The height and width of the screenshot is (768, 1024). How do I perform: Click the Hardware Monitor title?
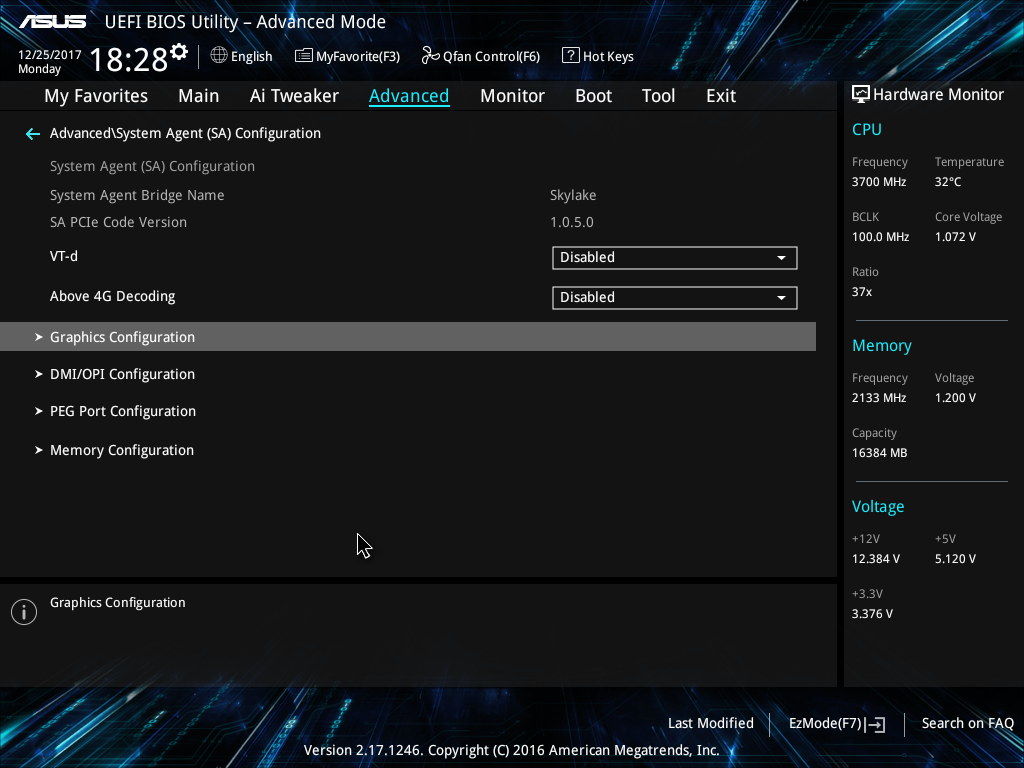tap(938, 95)
